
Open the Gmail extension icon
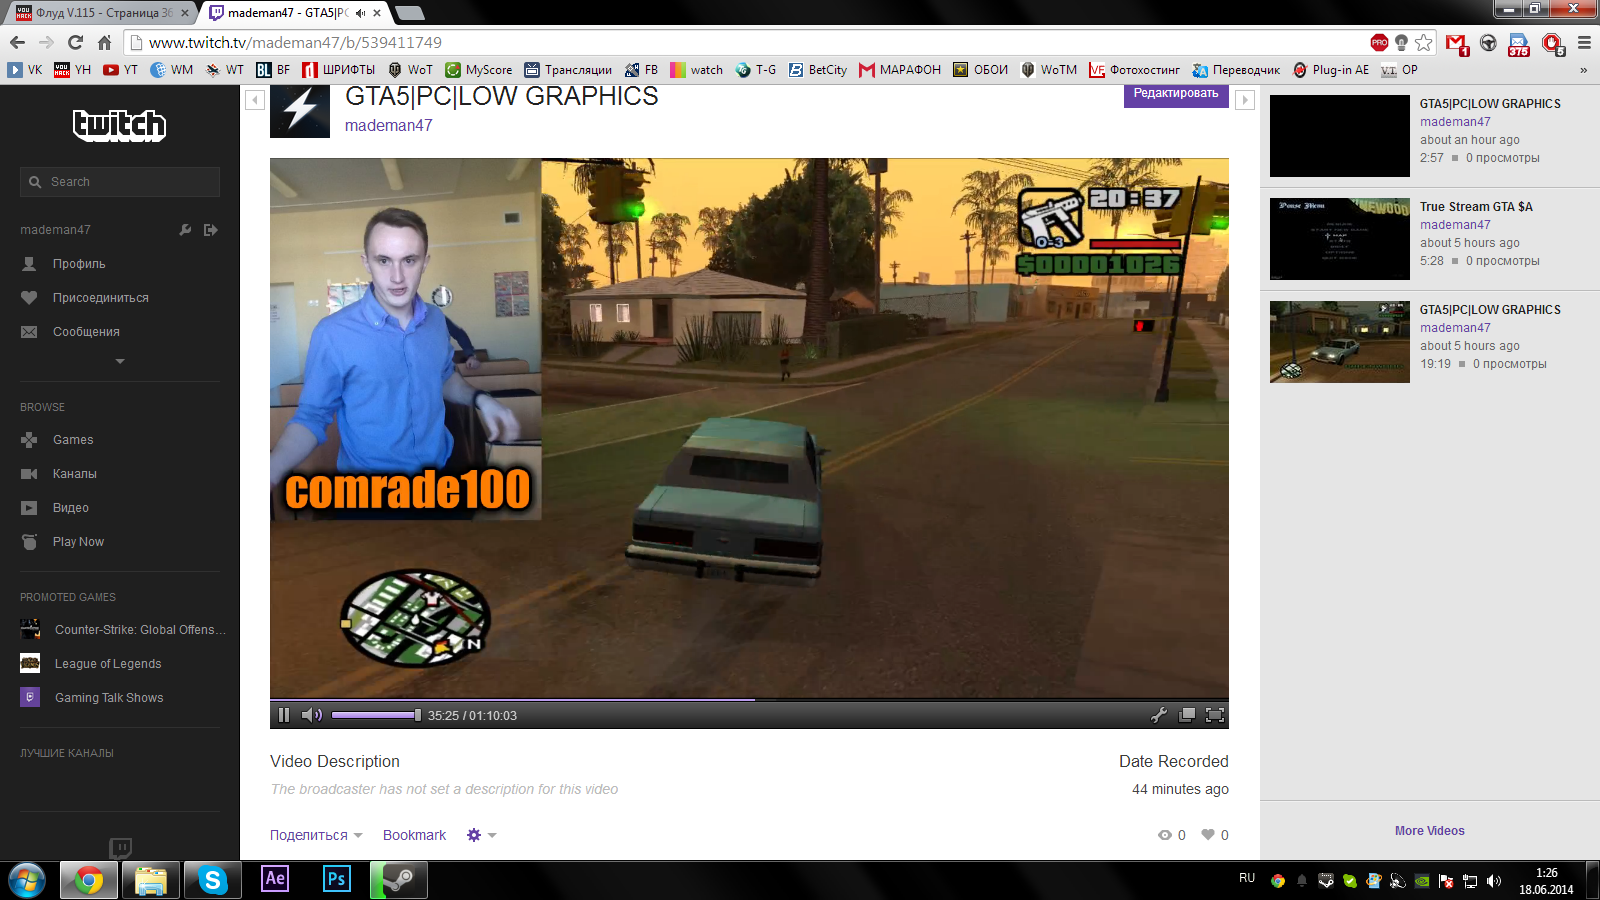[x=1457, y=44]
